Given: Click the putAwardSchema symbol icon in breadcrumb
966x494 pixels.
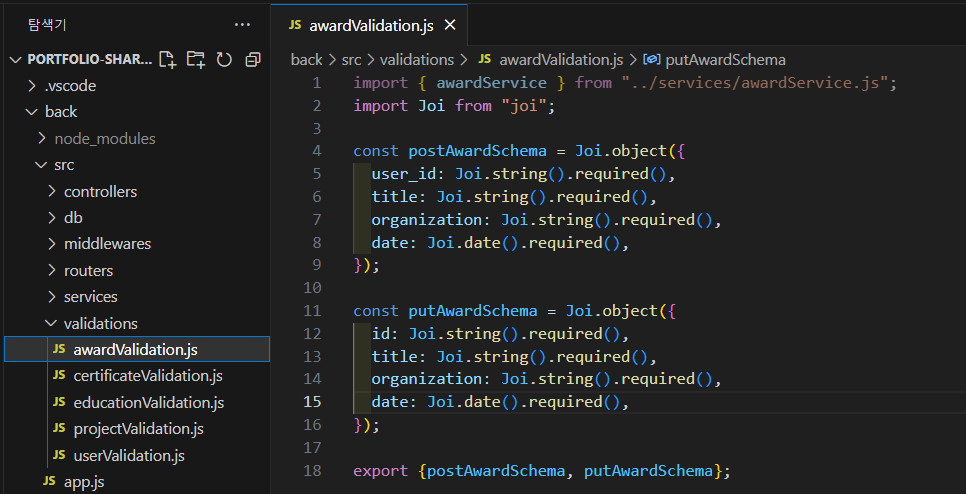Looking at the screenshot, I should (652, 60).
